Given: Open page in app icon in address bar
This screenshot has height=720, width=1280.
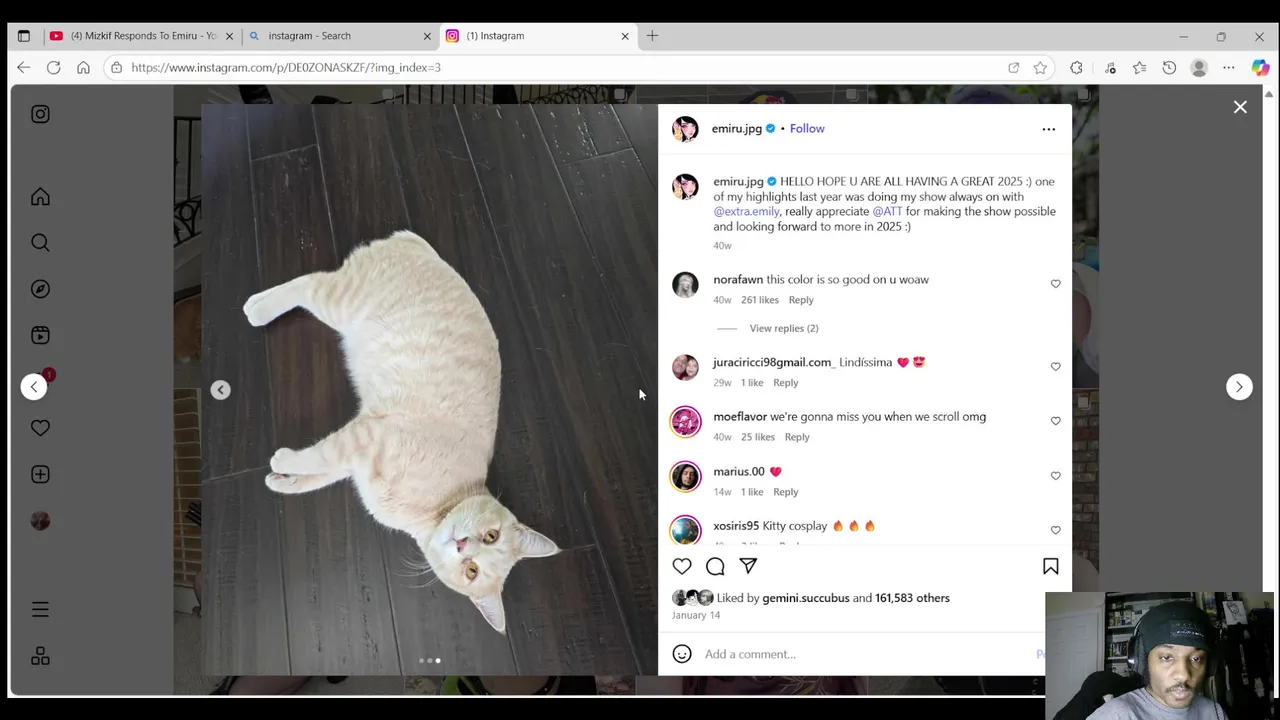Looking at the screenshot, I should (x=1013, y=68).
